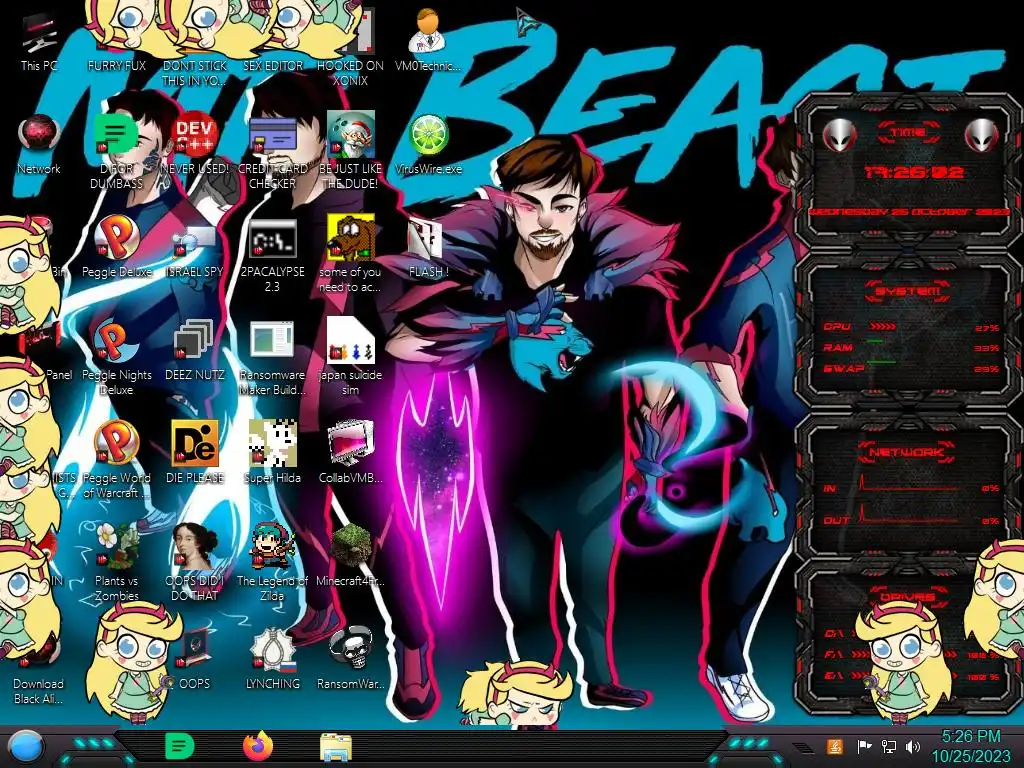Open the network tray icon

(889, 747)
